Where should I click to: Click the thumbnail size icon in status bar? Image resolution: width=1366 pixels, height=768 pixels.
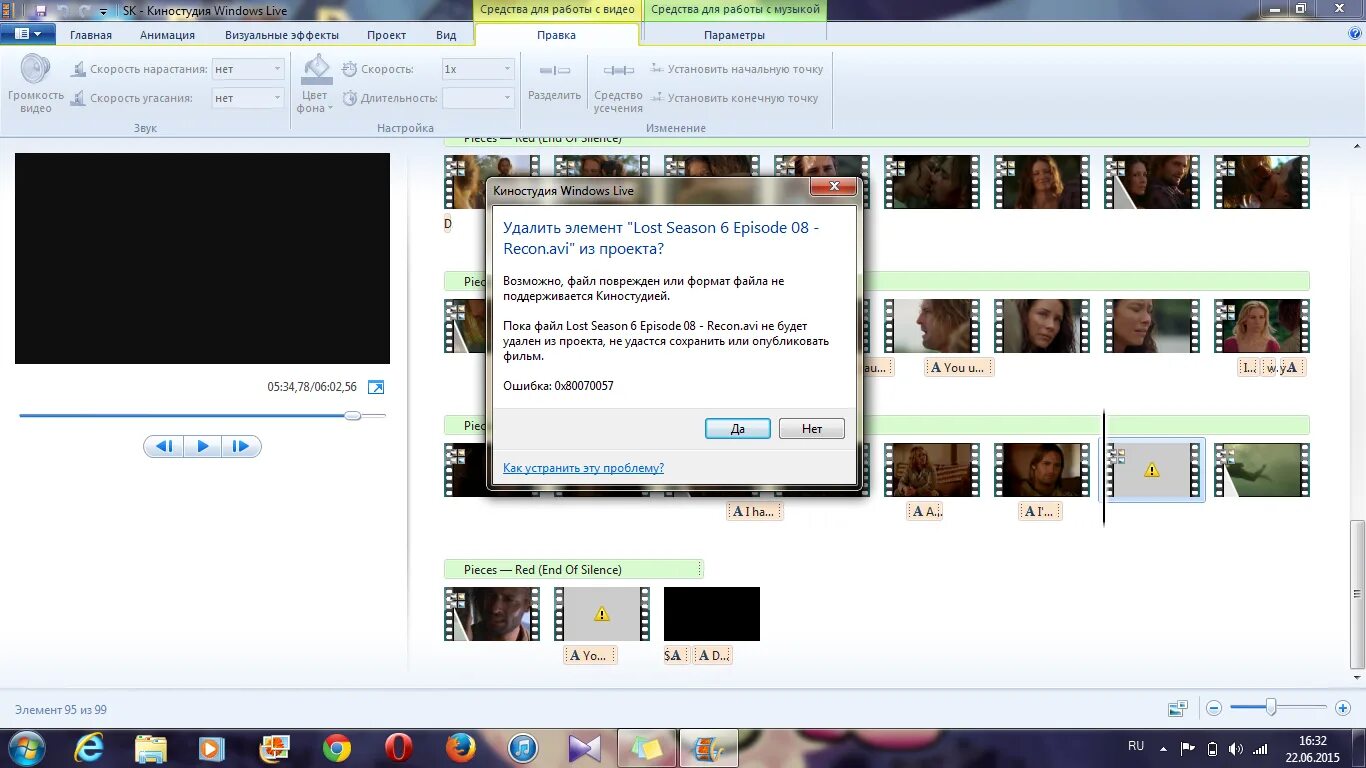click(1178, 708)
